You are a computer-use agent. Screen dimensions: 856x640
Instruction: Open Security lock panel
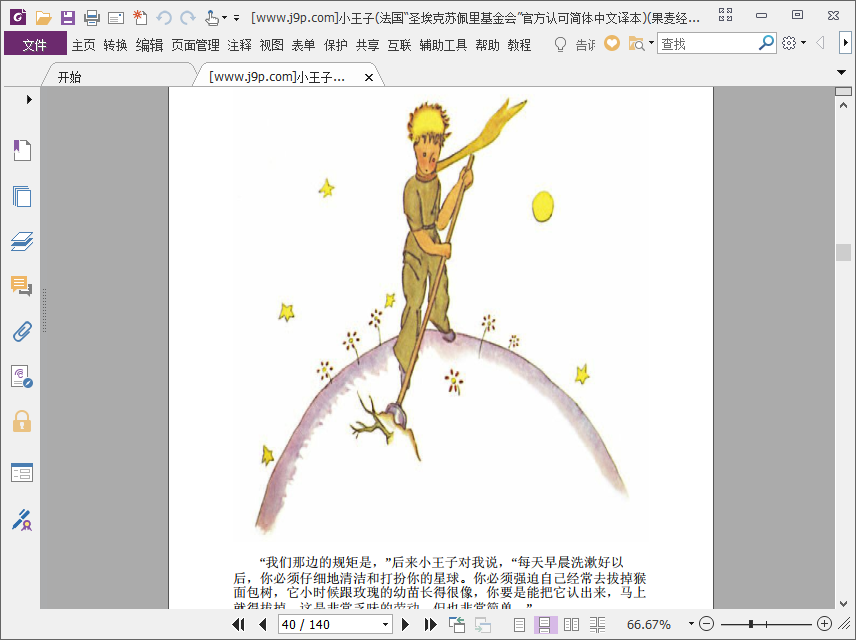tap(22, 422)
